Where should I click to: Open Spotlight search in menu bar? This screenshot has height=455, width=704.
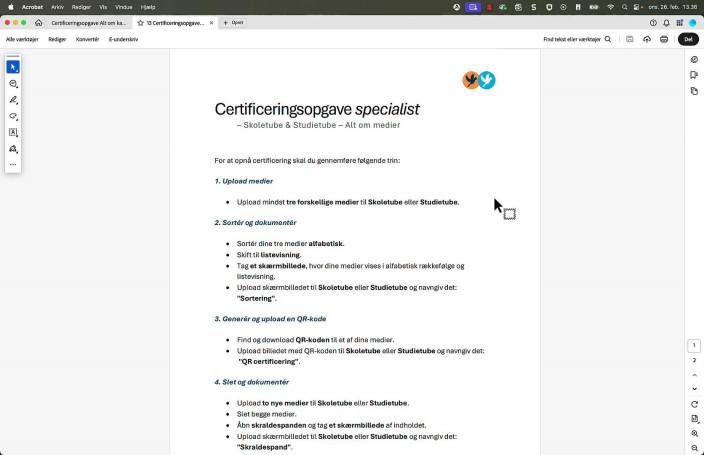(625, 7)
